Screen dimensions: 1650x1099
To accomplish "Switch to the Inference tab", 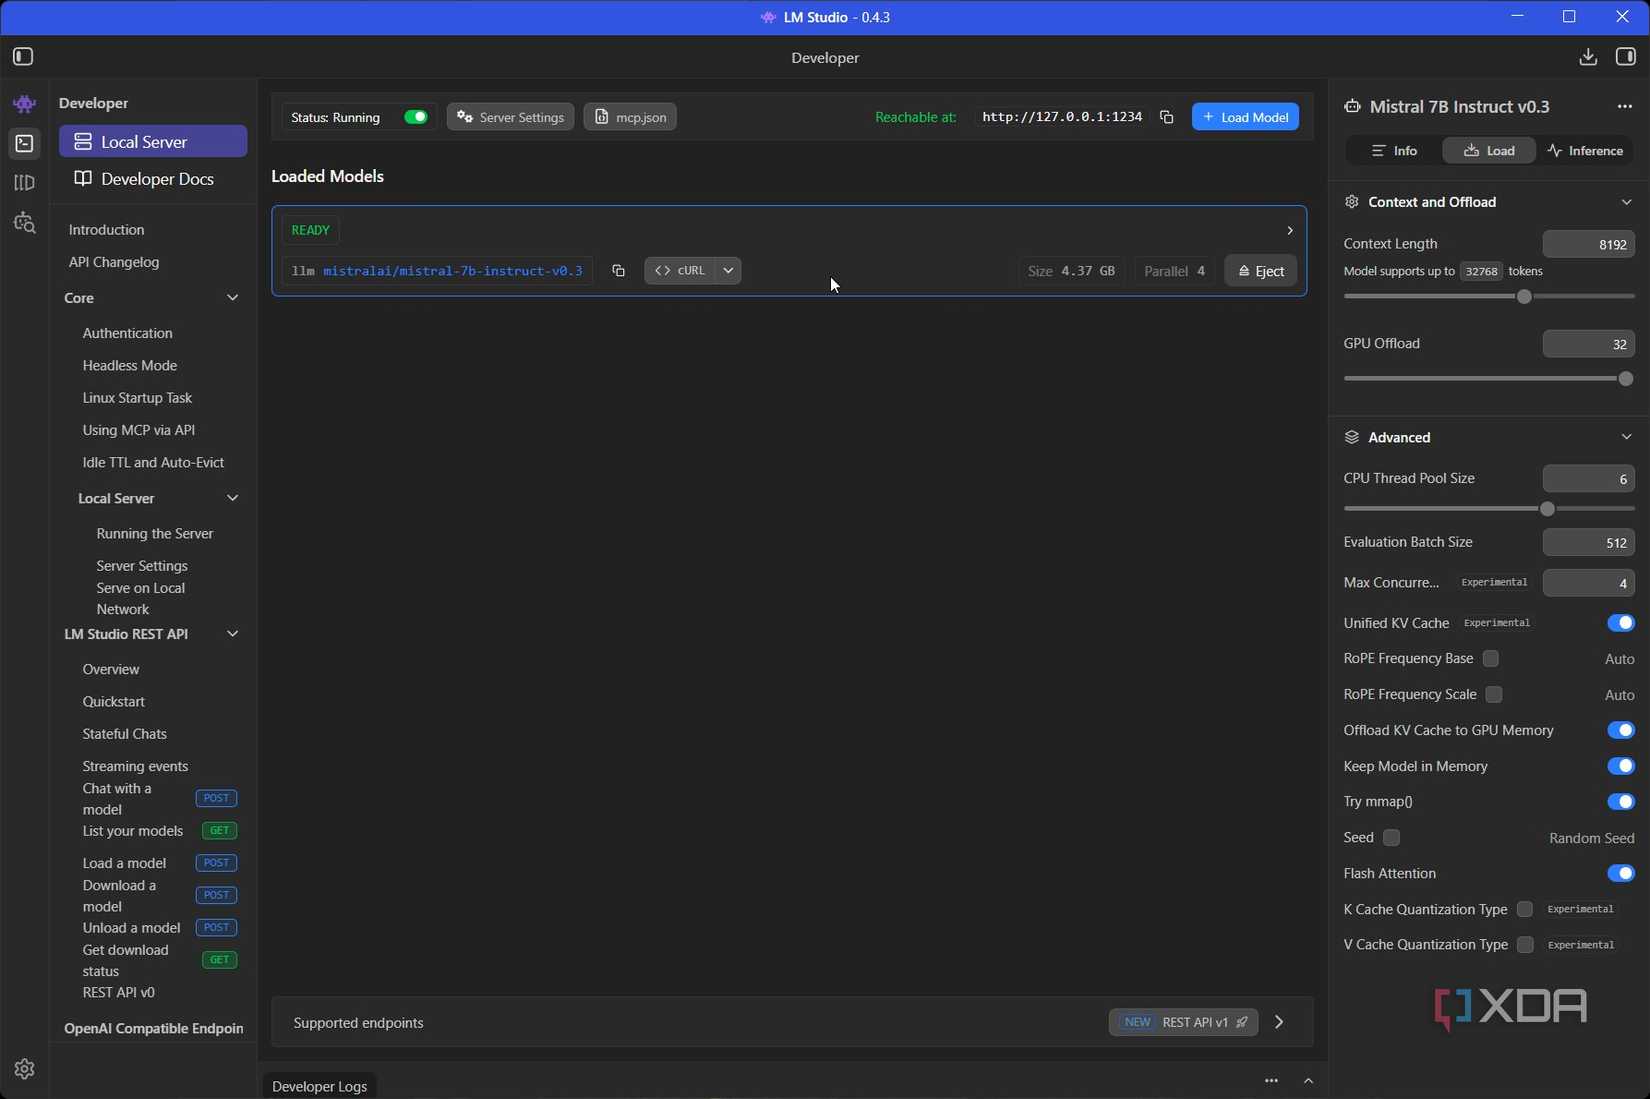I will pyautogui.click(x=1585, y=151).
